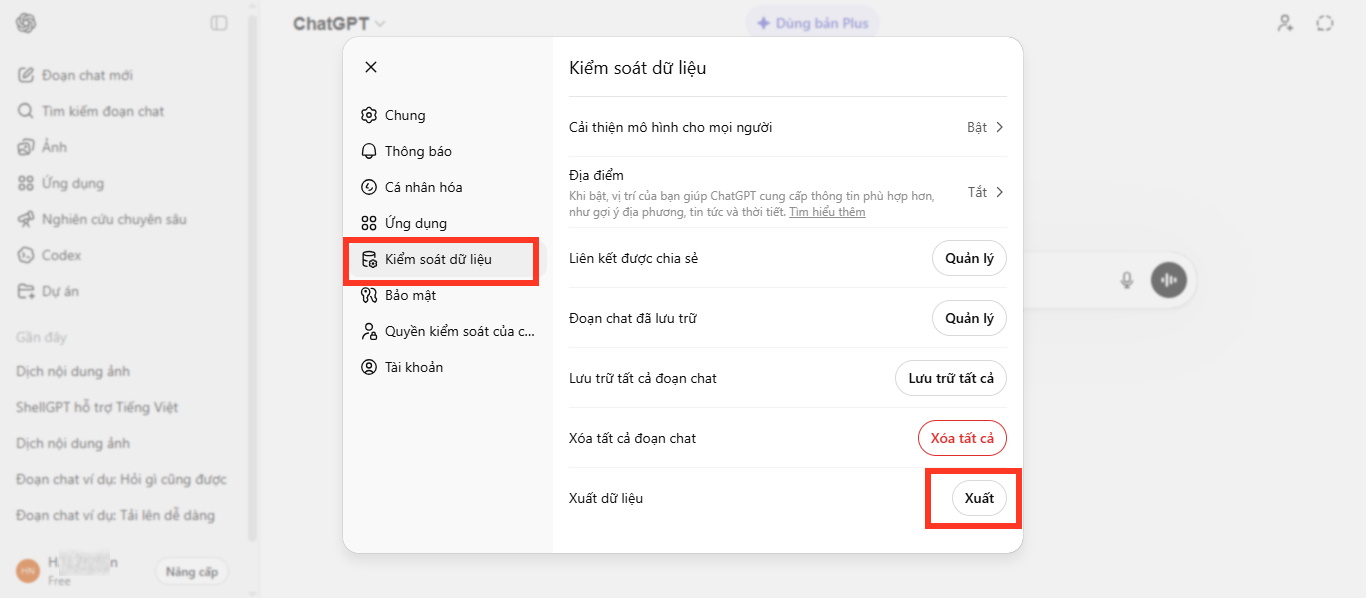The height and width of the screenshot is (598, 1366).
Task: Close the settings dialog with the X icon
Action: [x=371, y=67]
